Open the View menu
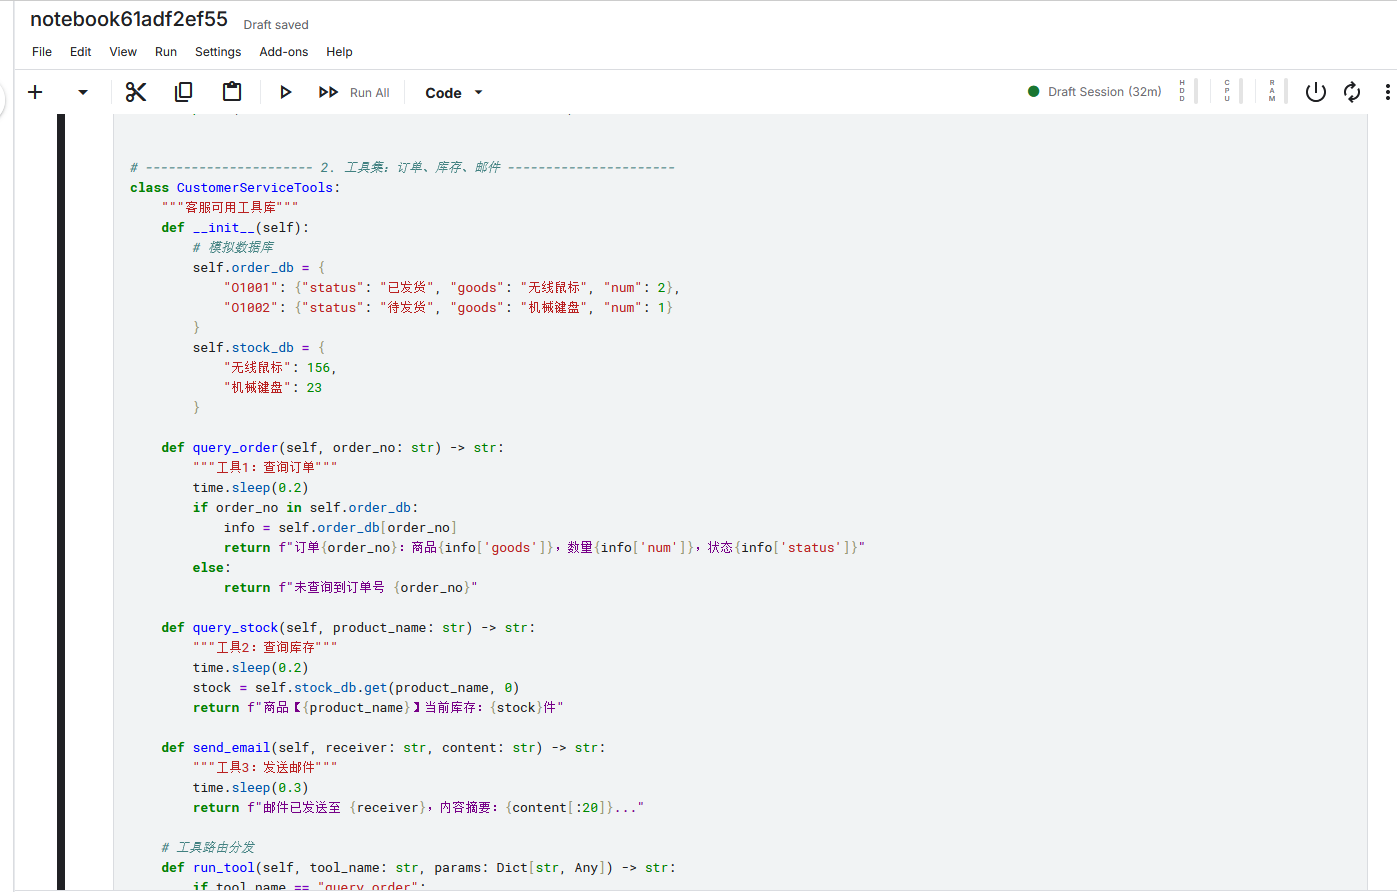The width and height of the screenshot is (1397, 892). (x=123, y=52)
